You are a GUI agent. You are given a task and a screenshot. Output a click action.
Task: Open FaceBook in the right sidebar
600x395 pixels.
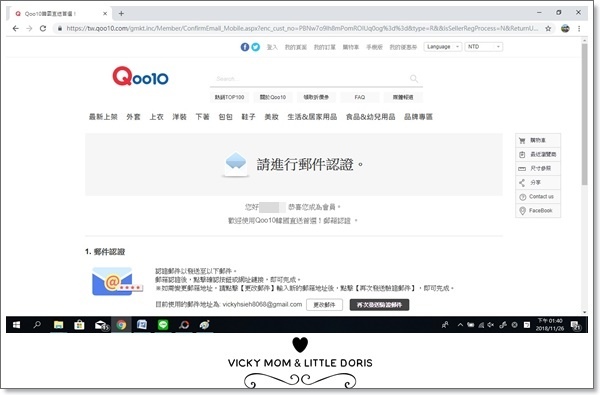(538, 211)
